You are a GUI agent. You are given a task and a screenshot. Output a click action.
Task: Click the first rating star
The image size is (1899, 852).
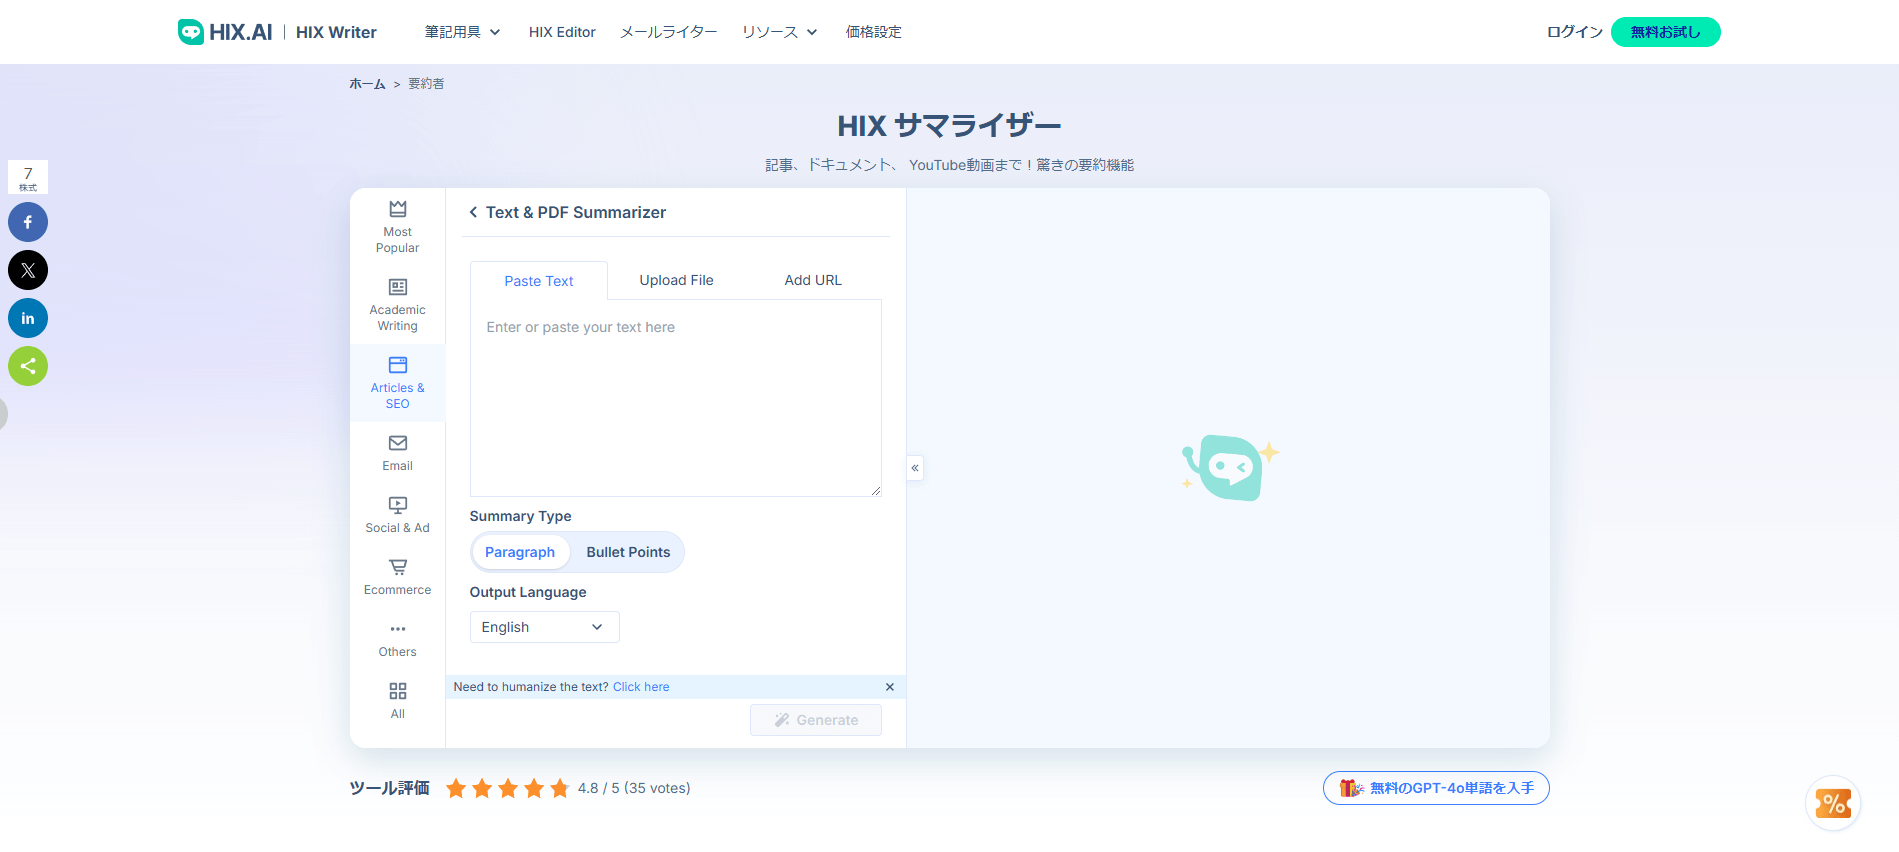pos(456,788)
